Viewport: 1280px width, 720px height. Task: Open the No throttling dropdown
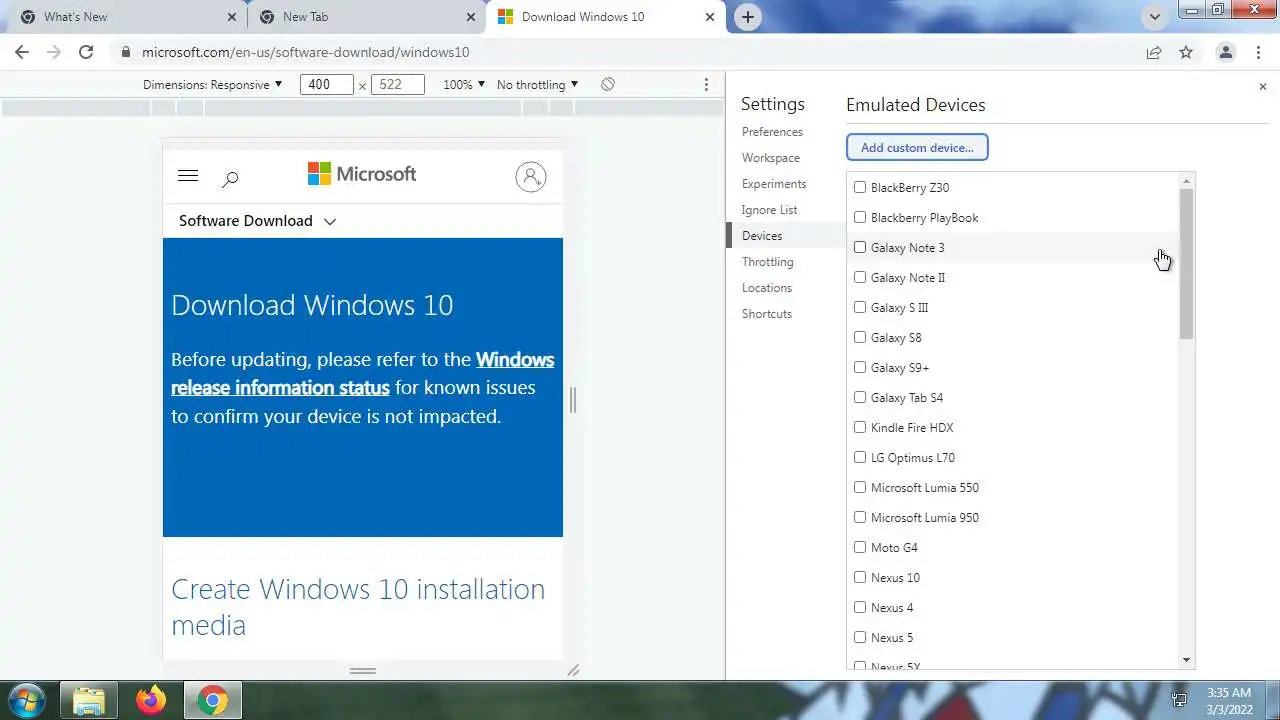537,85
